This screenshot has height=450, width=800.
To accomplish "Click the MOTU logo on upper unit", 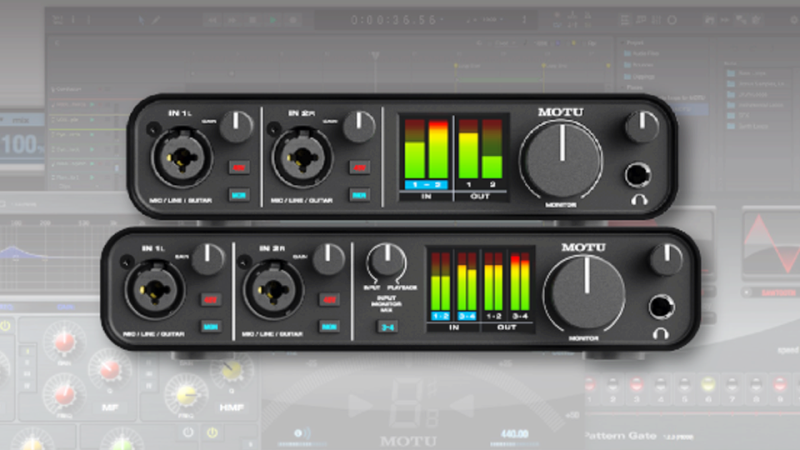I will point(561,112).
